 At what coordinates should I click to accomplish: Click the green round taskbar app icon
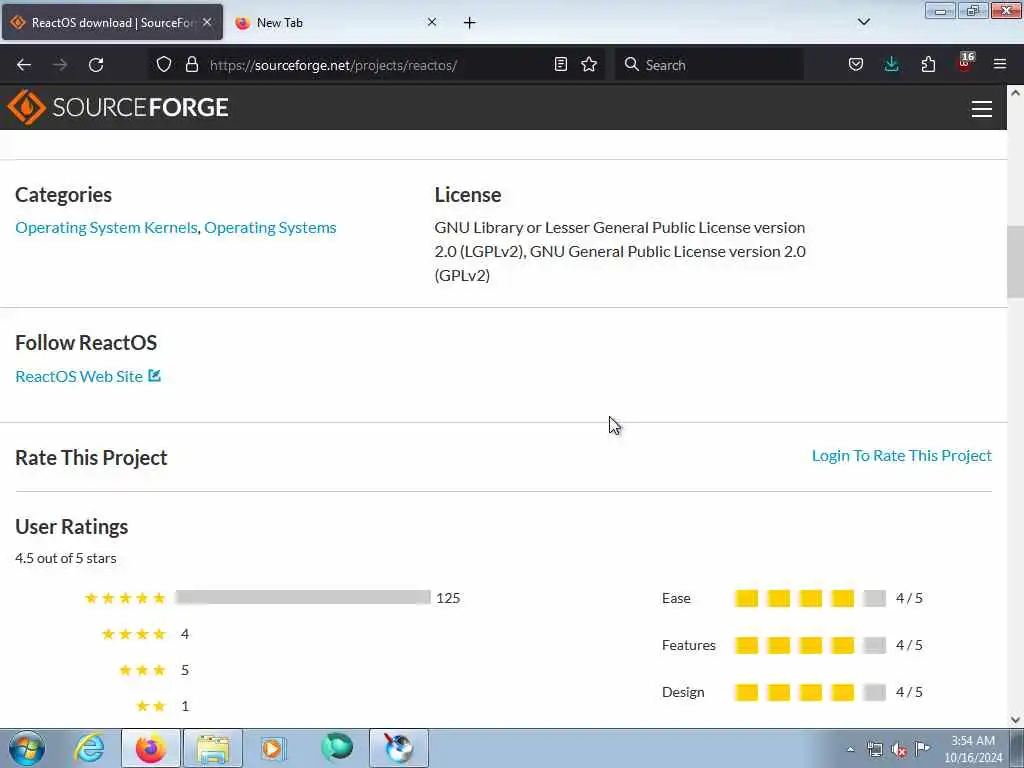point(337,748)
